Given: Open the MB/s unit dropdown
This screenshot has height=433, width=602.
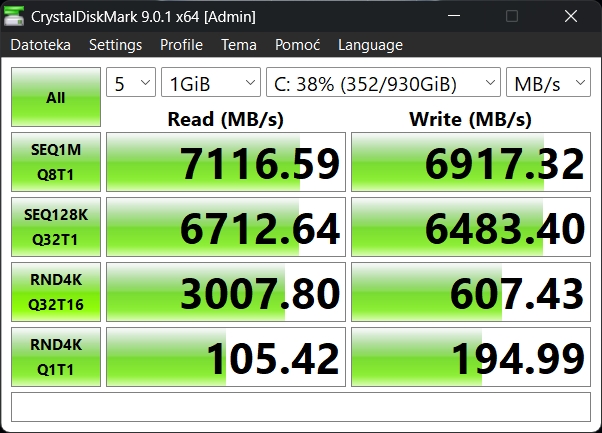Looking at the screenshot, I should [x=548, y=82].
